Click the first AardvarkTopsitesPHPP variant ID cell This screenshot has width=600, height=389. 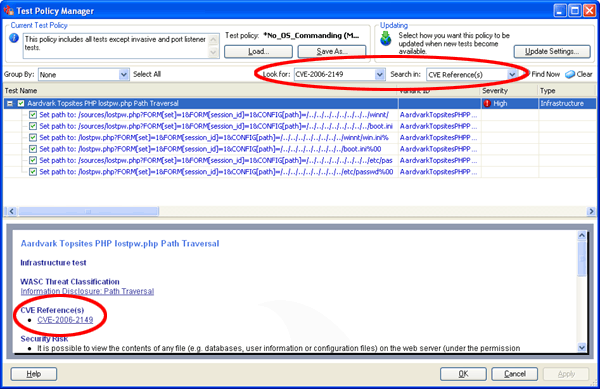[439, 115]
